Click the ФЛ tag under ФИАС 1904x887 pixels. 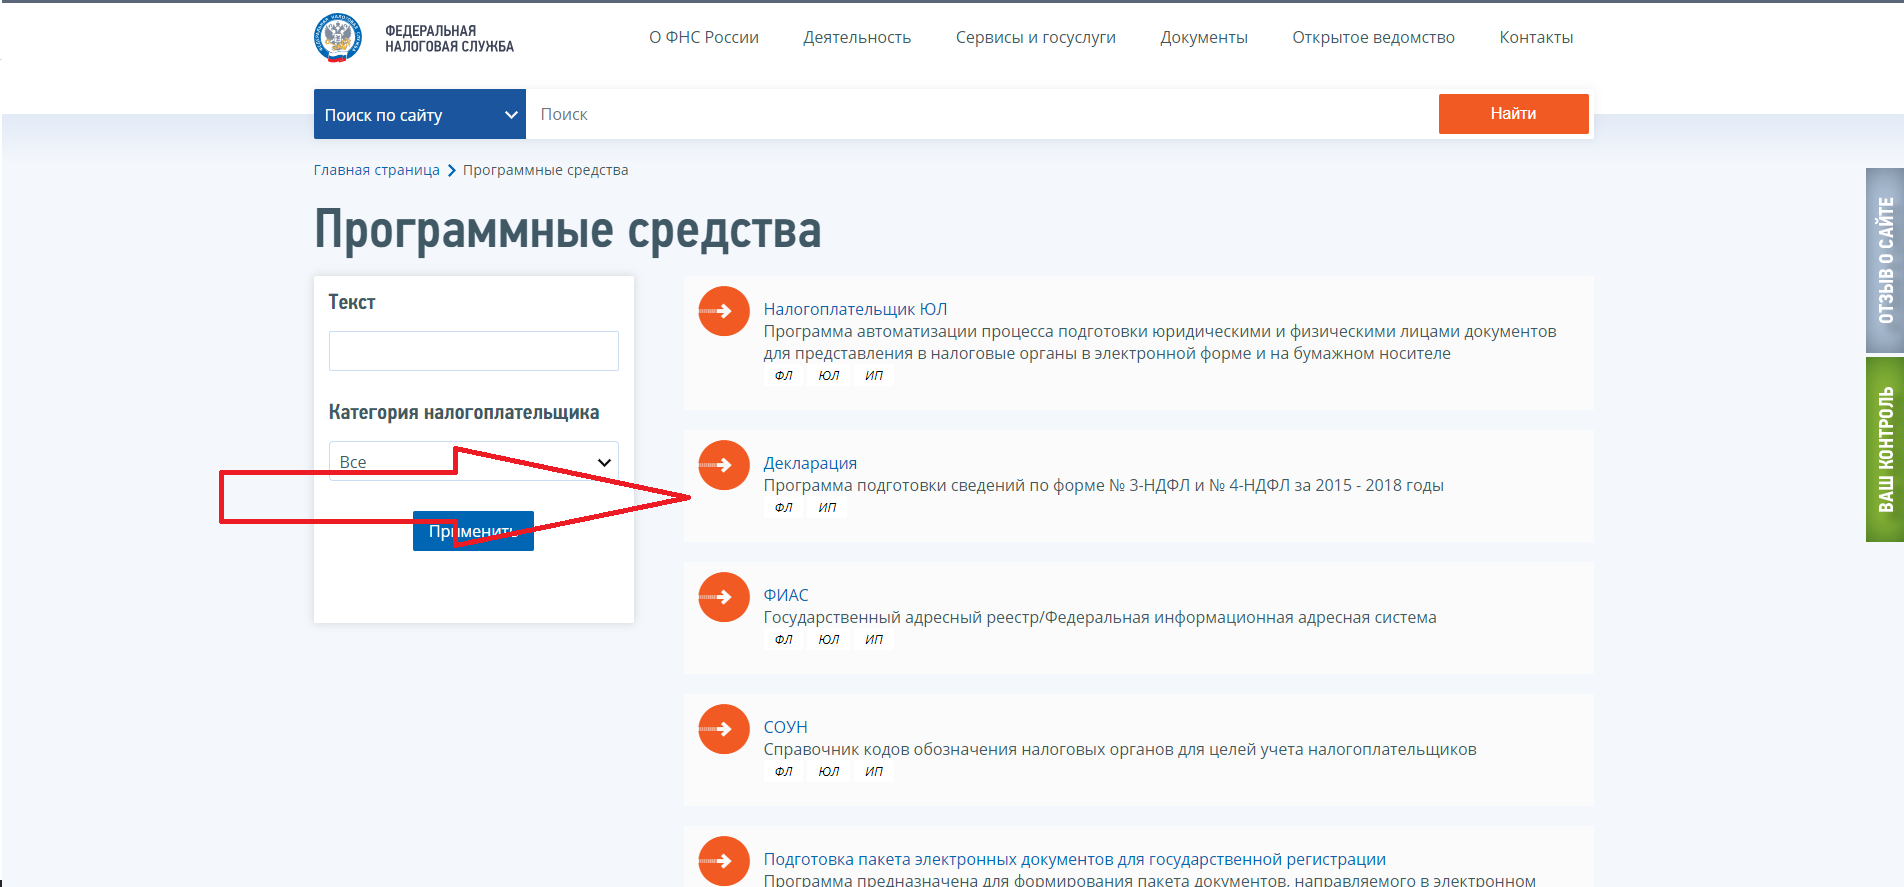tap(783, 640)
